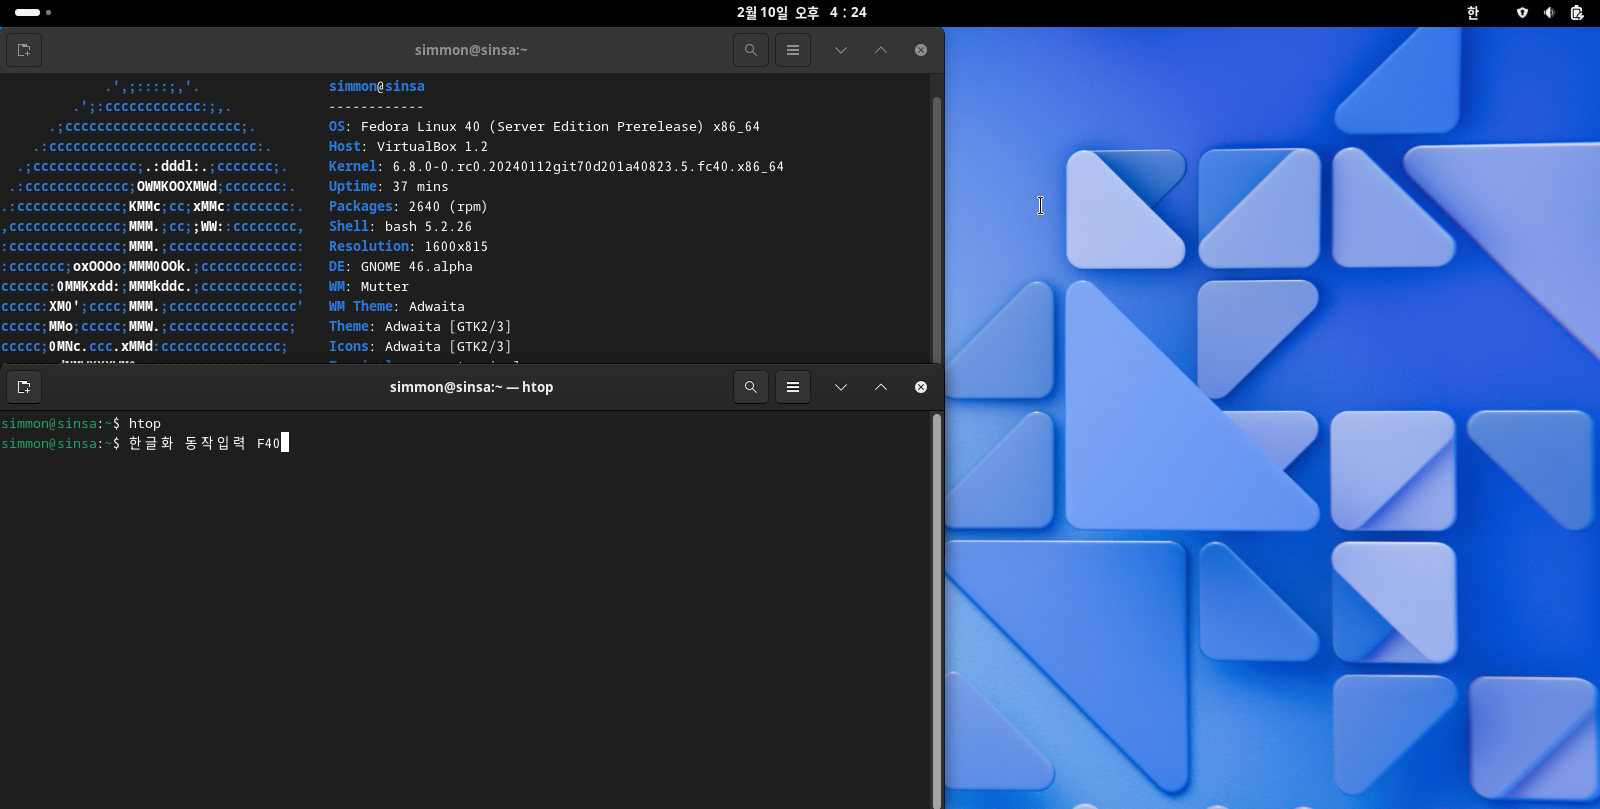This screenshot has width=1600, height=809.
Task: Click the simmon@sinsa header in neofetch output
Action: tap(376, 87)
